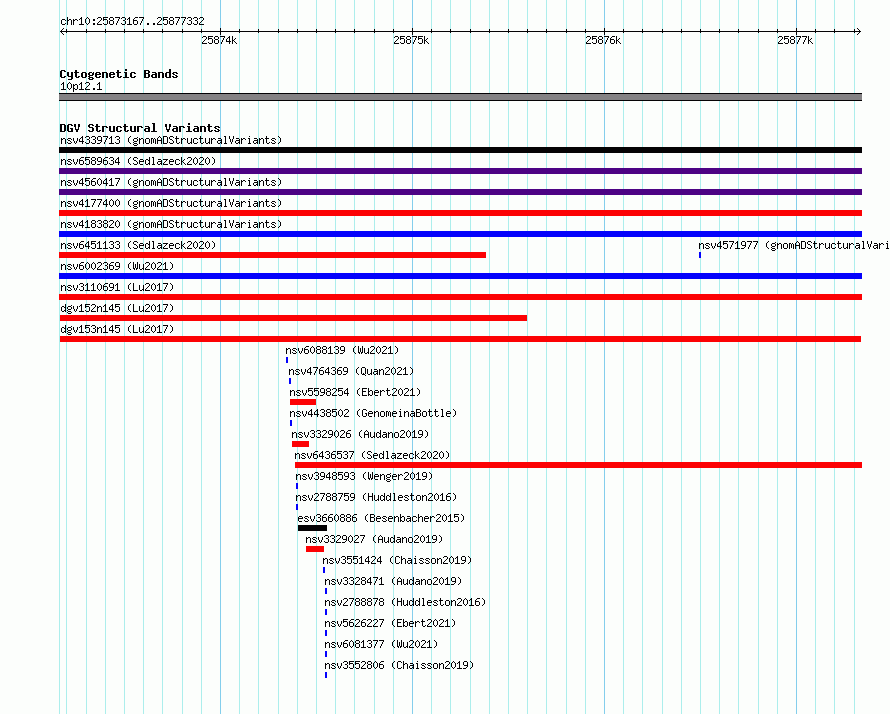Screen dimensions: 890x714
Task: Open the nsv5626227 (Ebert2021) label
Action: 390,623
